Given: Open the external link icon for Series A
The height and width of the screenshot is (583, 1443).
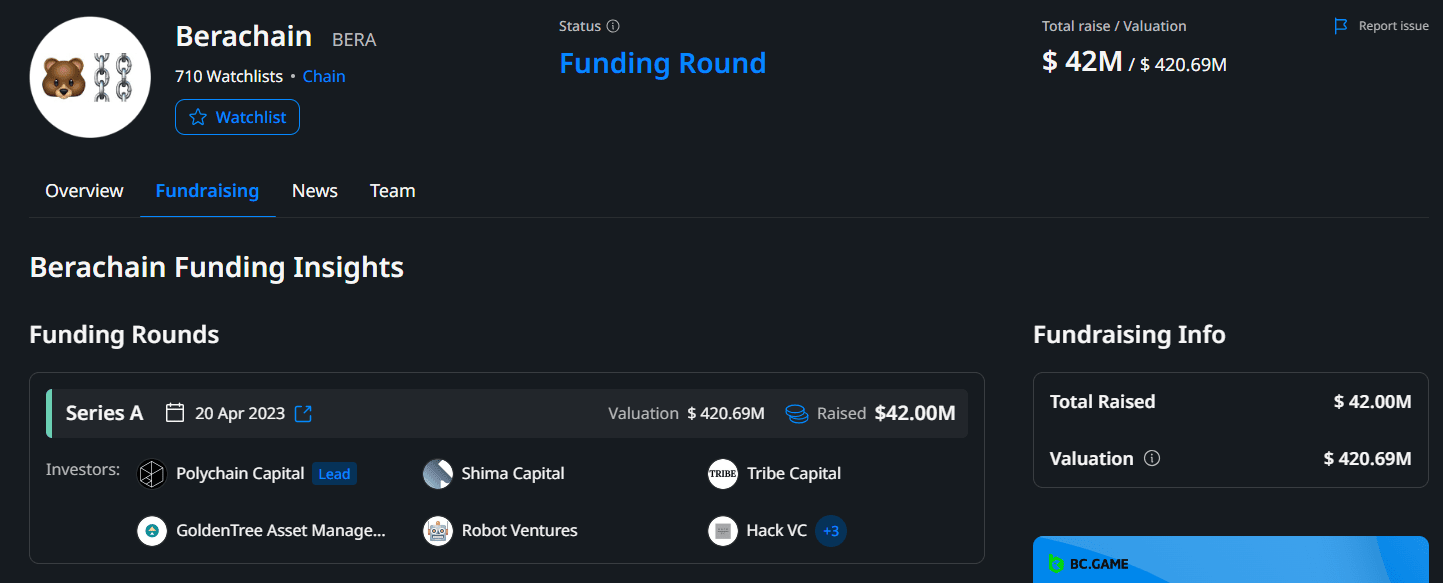Looking at the screenshot, I should [x=302, y=412].
